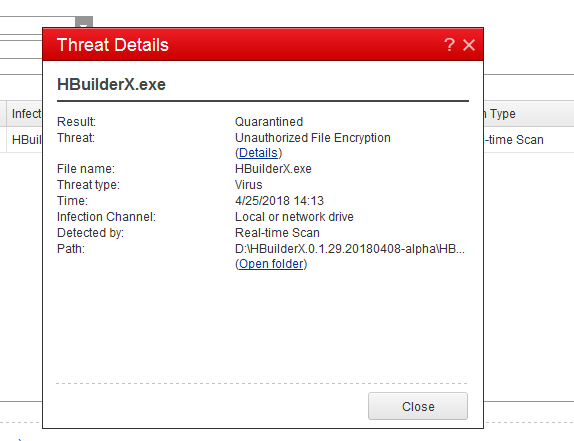Click the Quarantined result value
Image resolution: width=574 pixels, height=441 pixels.
click(x=269, y=122)
